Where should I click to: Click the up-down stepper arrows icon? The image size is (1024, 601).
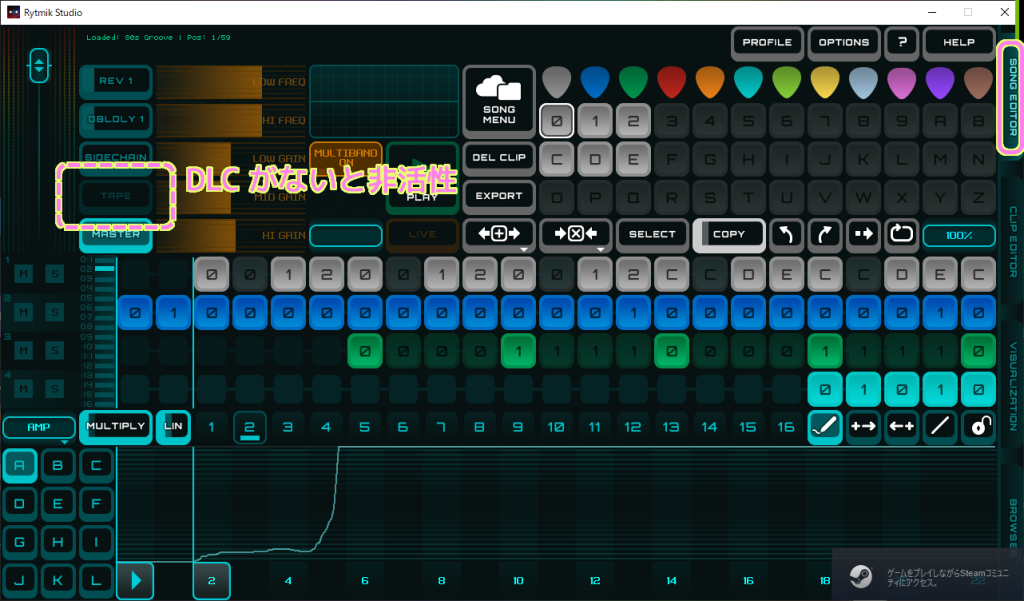tap(39, 65)
